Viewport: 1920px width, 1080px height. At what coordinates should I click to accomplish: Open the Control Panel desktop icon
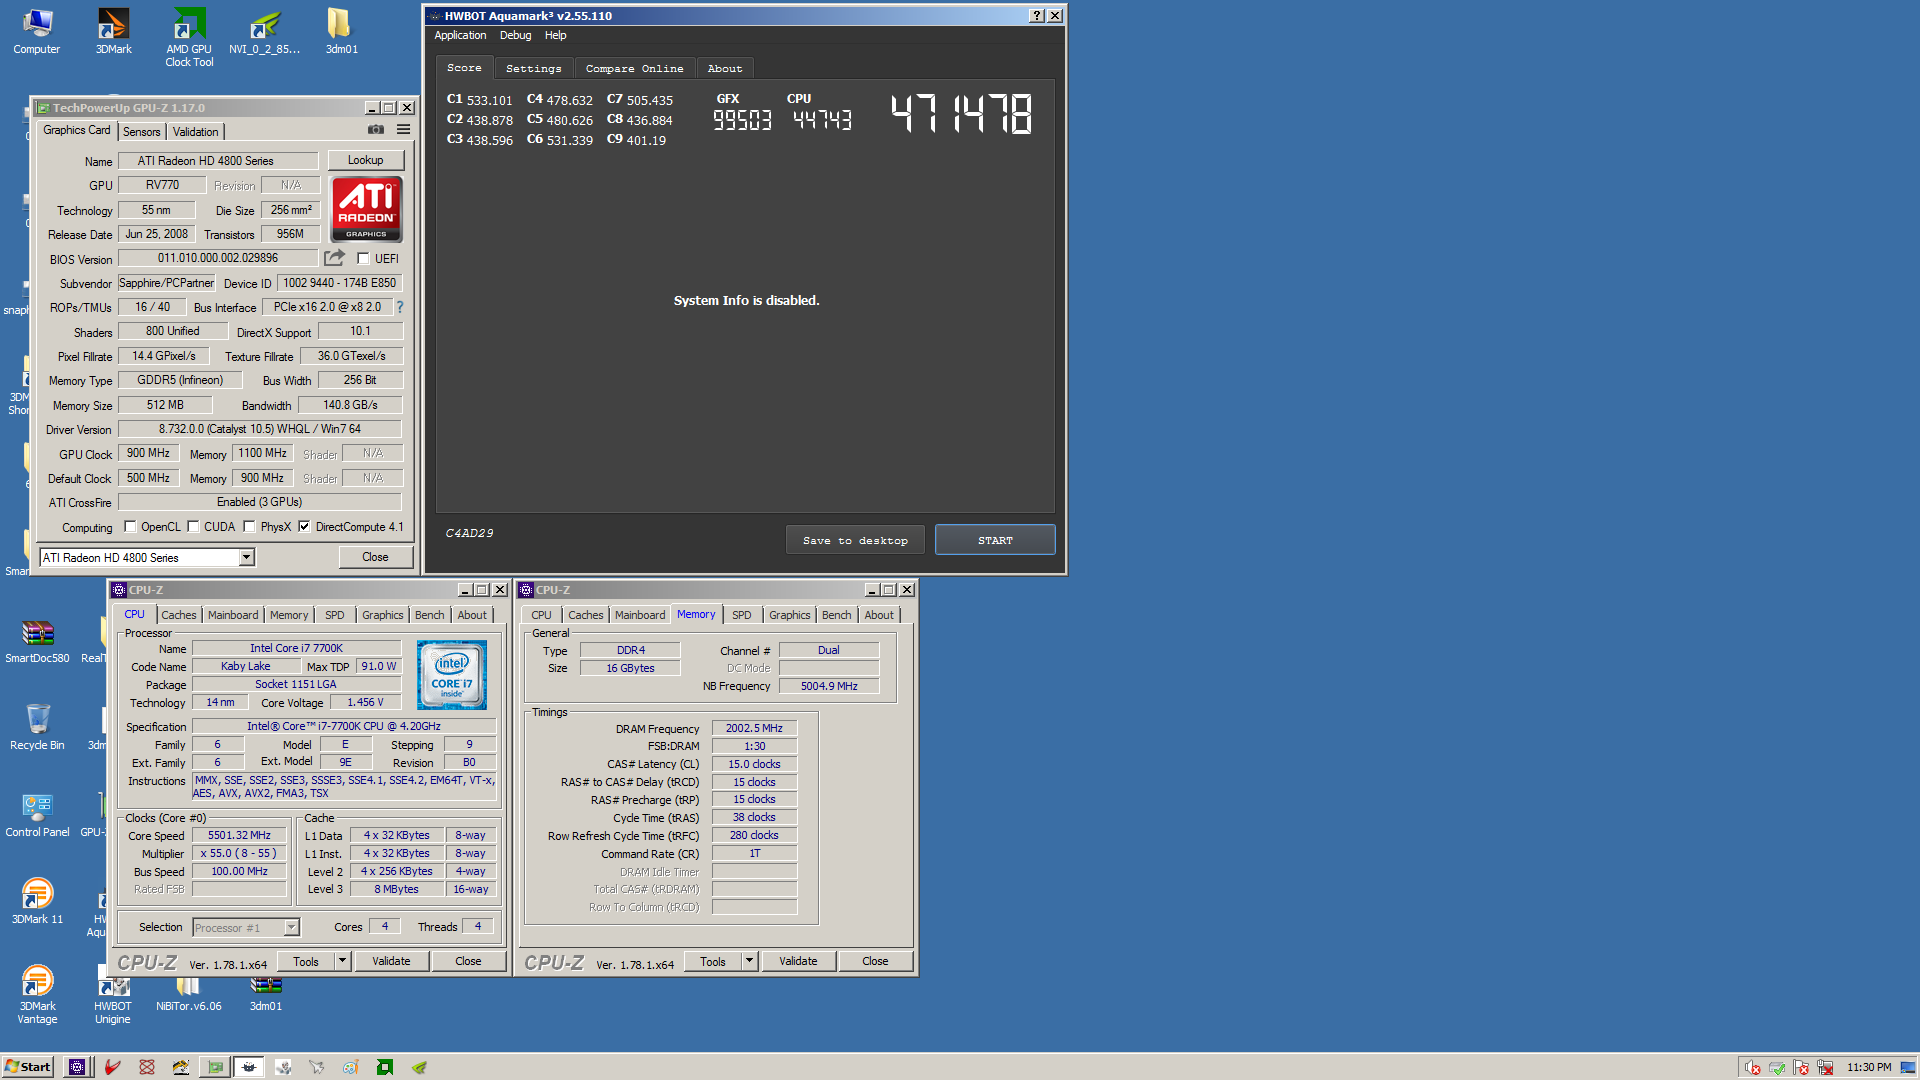[37, 814]
